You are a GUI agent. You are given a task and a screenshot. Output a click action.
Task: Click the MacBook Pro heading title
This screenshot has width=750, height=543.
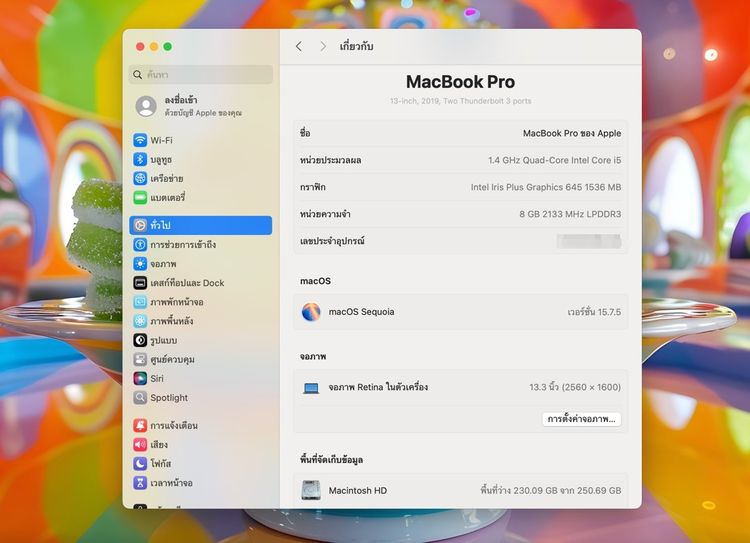tap(461, 82)
